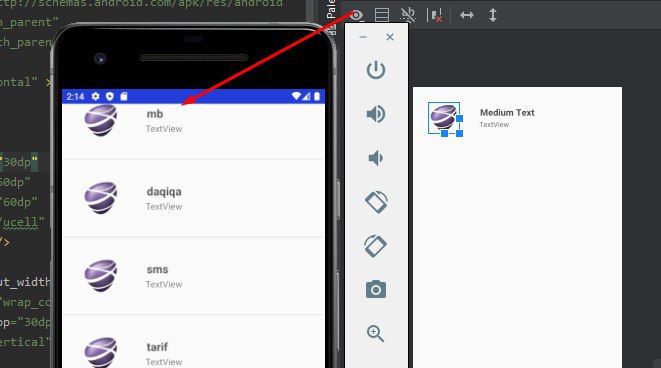Tap the 'tarif' list item on phone
The width and height of the screenshot is (661, 368).
click(x=193, y=342)
